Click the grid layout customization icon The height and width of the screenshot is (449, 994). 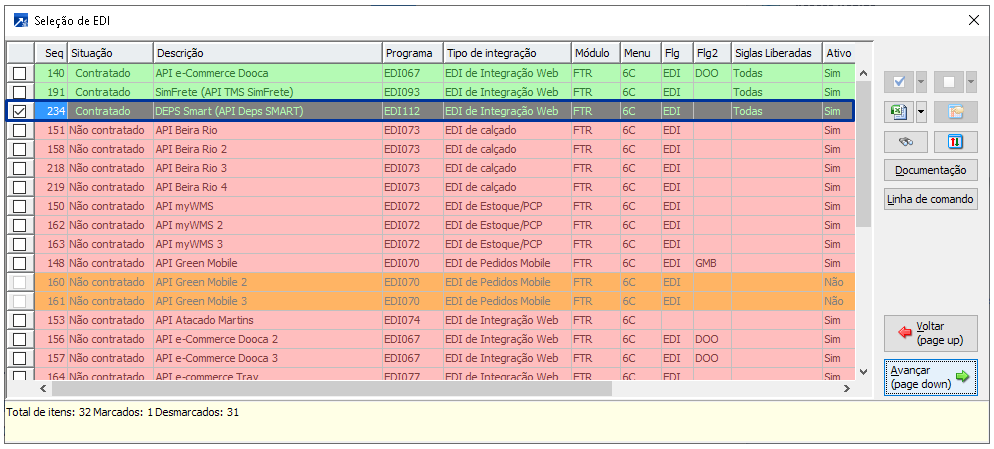[955, 111]
